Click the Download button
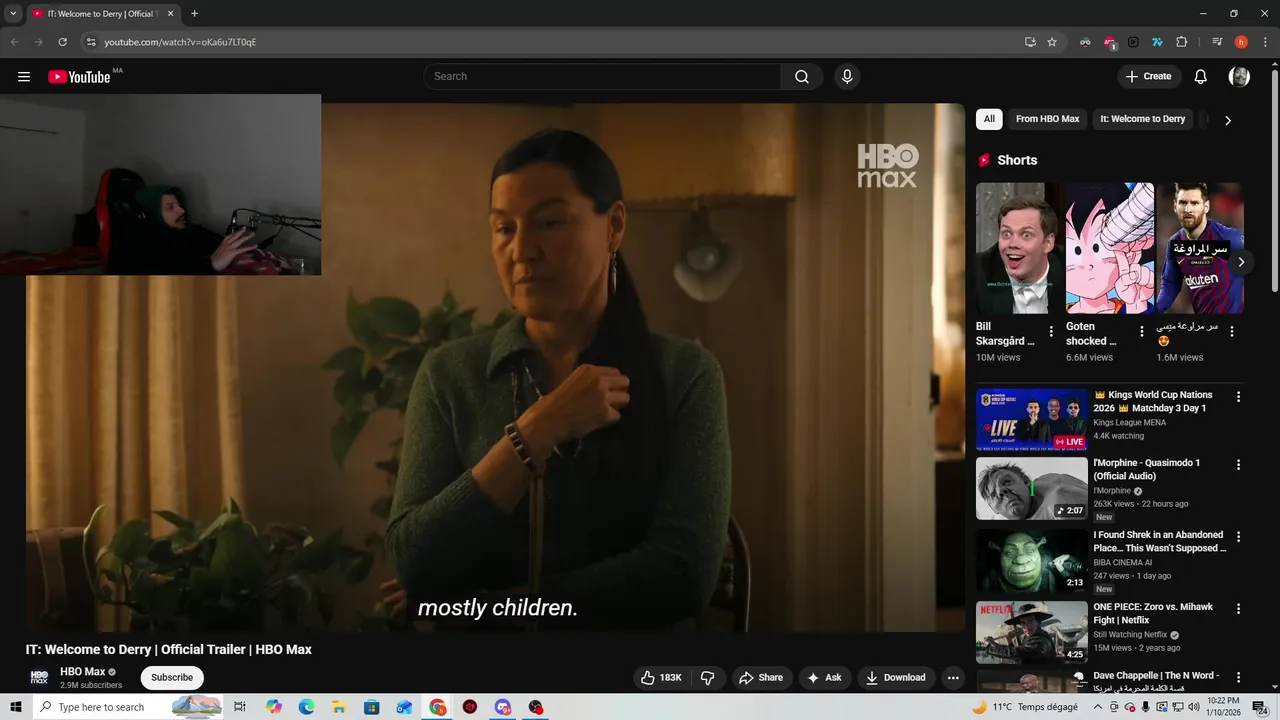This screenshot has height=720, width=1280. pos(896,678)
